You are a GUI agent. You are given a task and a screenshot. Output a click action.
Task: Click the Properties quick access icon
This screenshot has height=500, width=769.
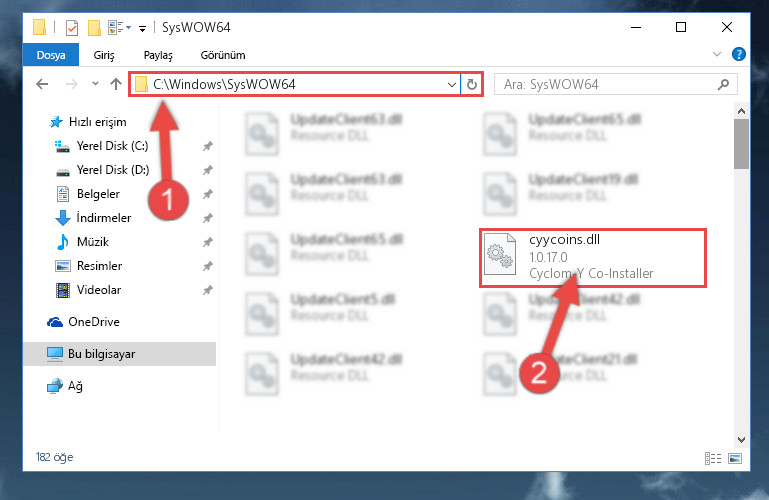click(72, 27)
